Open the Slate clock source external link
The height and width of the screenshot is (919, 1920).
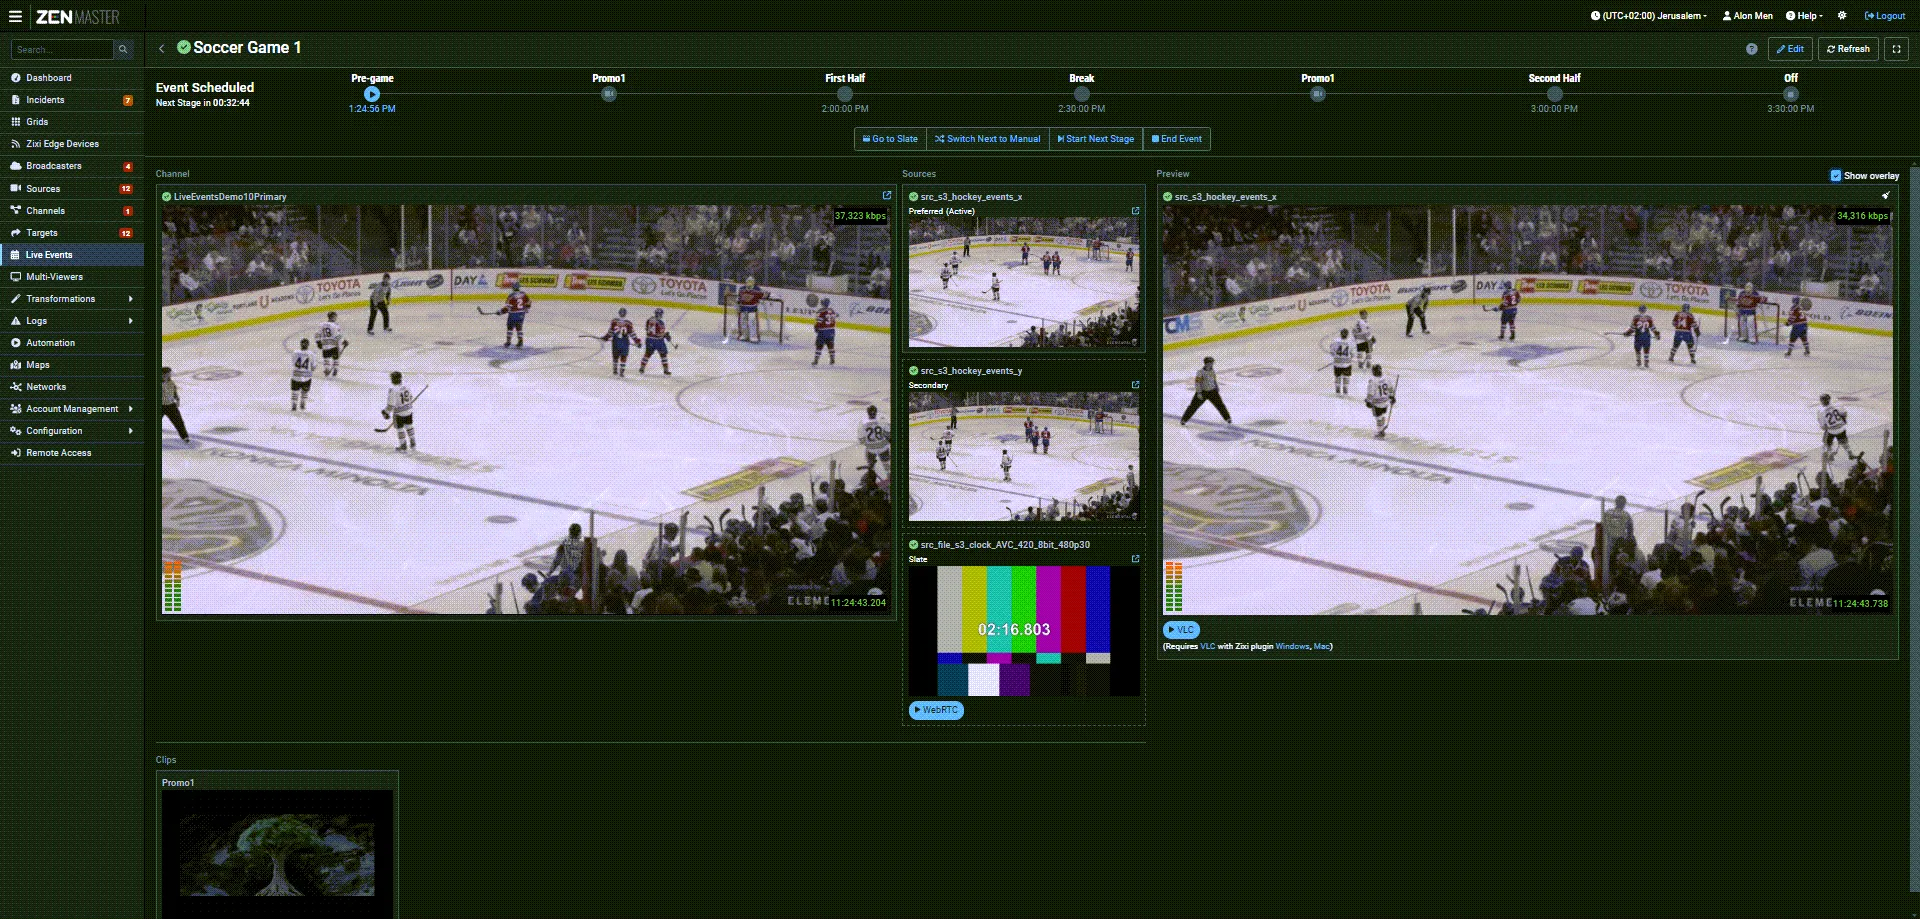point(1135,559)
